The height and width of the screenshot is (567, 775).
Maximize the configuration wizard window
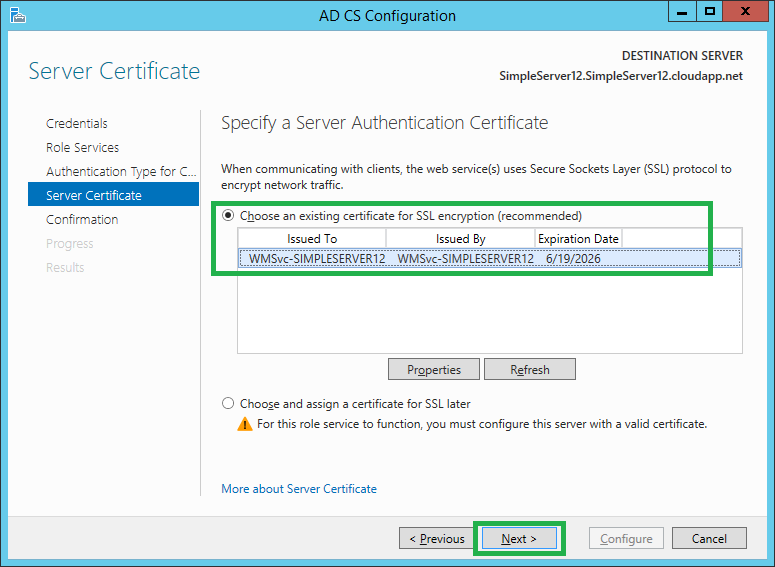coord(709,13)
